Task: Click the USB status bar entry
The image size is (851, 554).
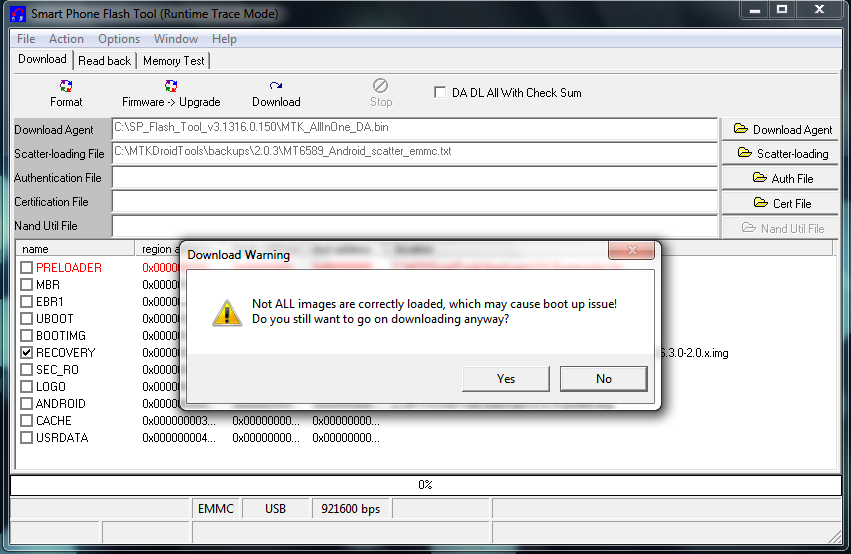Action: tap(275, 509)
